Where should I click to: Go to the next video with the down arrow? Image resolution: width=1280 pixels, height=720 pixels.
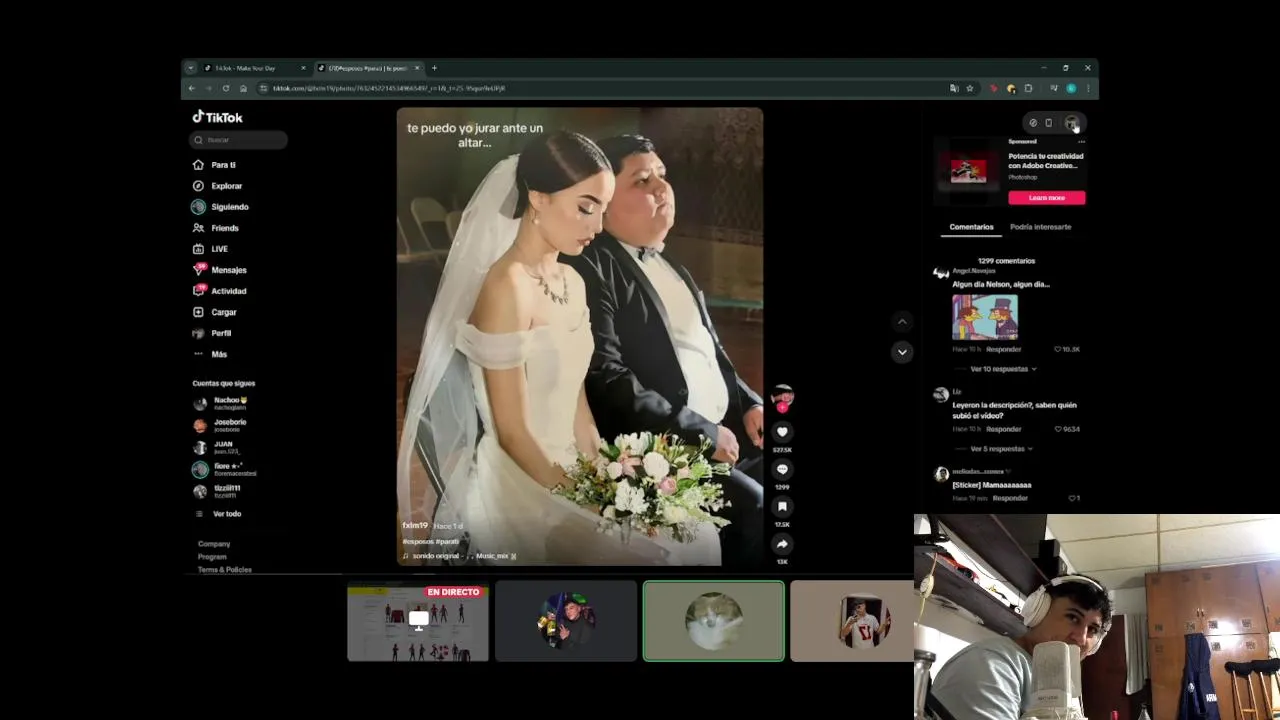pyautogui.click(x=902, y=352)
